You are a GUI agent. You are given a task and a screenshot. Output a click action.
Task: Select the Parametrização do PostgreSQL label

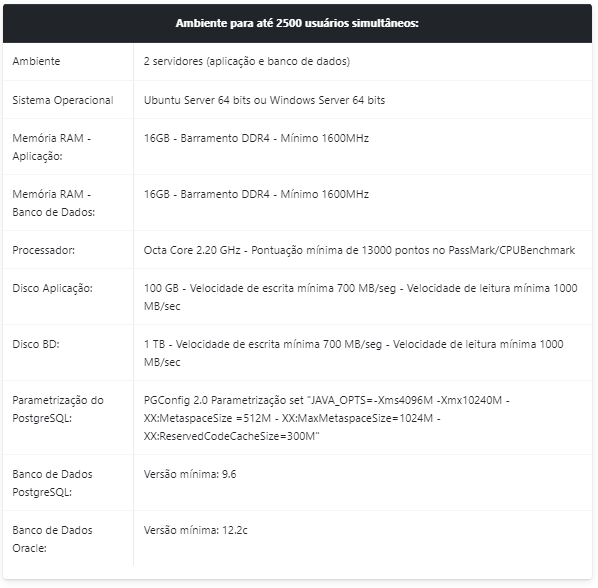point(58,409)
